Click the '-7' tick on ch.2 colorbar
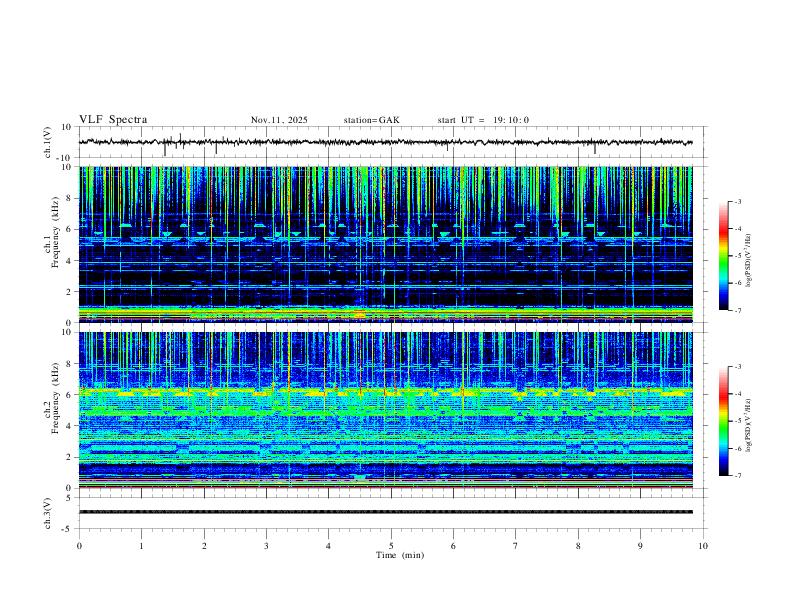 pyautogui.click(x=737, y=476)
